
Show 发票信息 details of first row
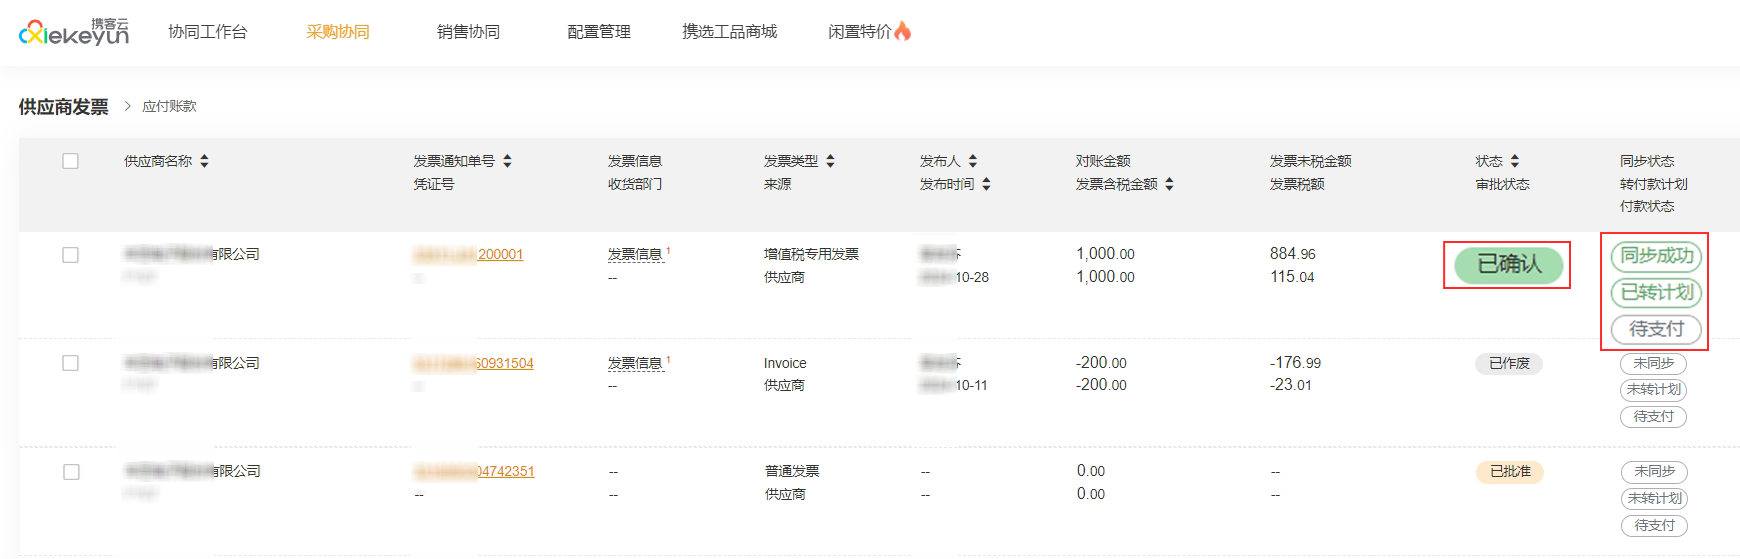(636, 255)
